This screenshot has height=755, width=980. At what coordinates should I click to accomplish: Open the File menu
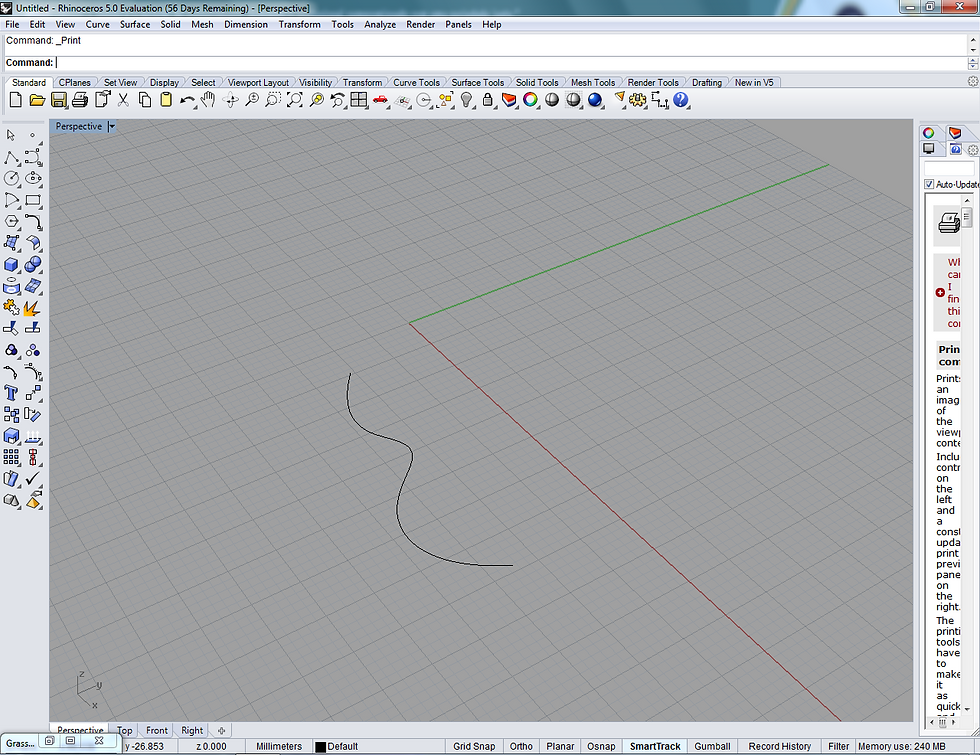pos(12,24)
